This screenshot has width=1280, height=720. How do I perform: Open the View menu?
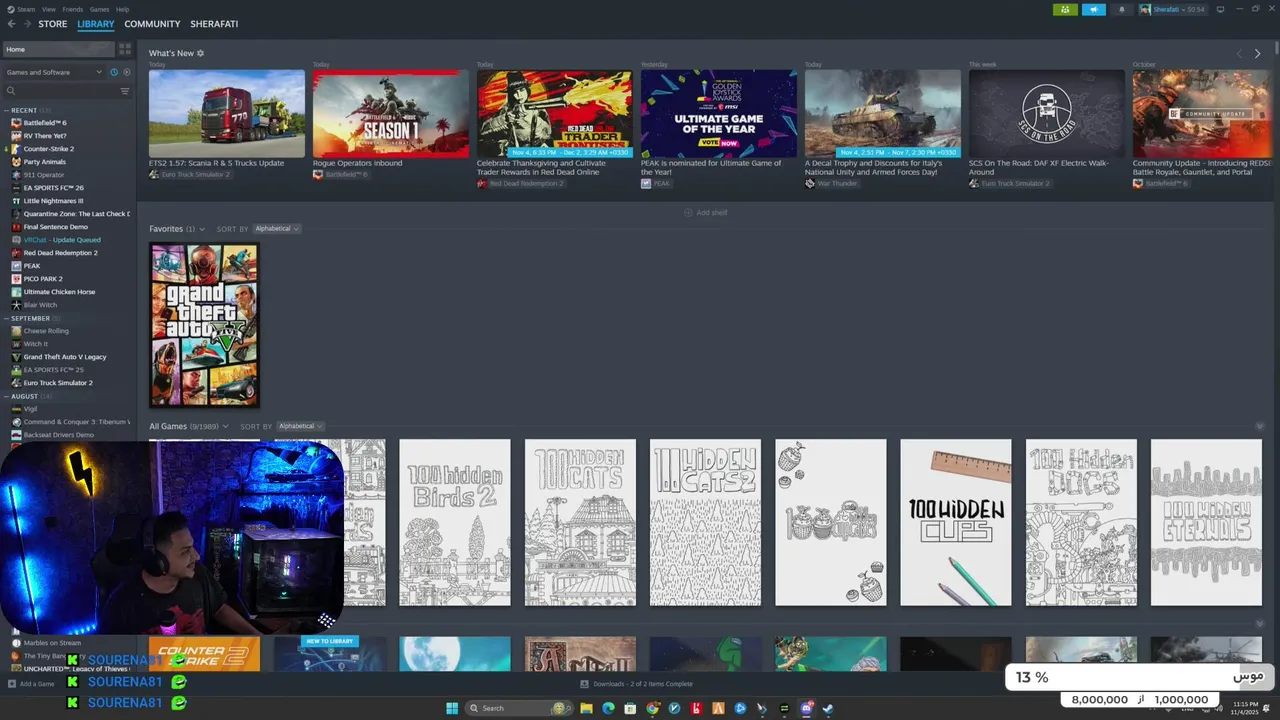pos(49,9)
